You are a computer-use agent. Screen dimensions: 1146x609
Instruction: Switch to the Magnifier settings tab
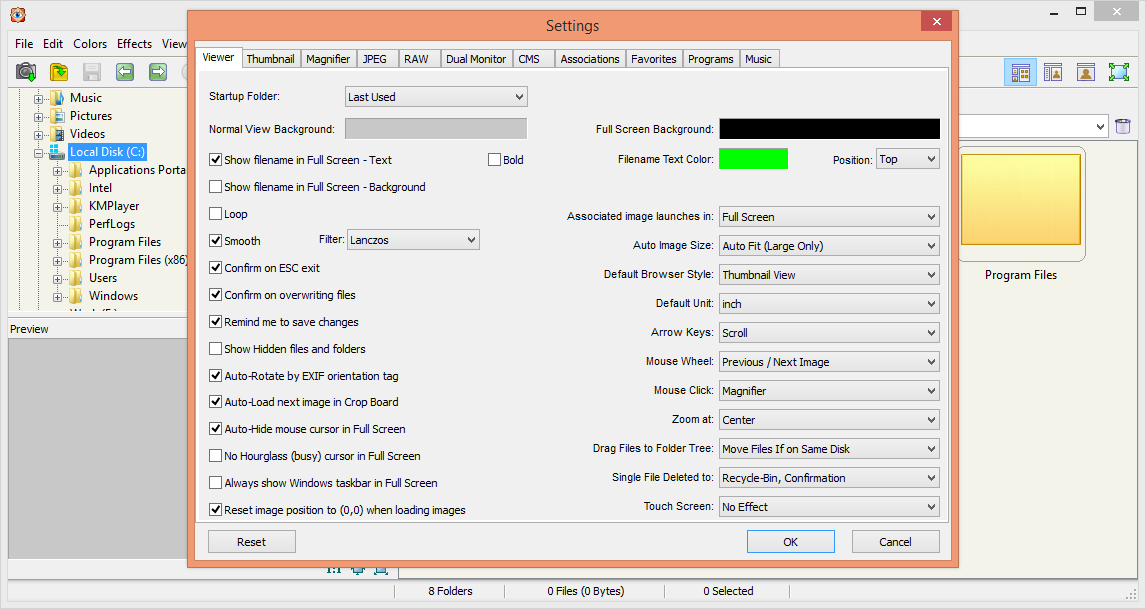[x=328, y=59]
